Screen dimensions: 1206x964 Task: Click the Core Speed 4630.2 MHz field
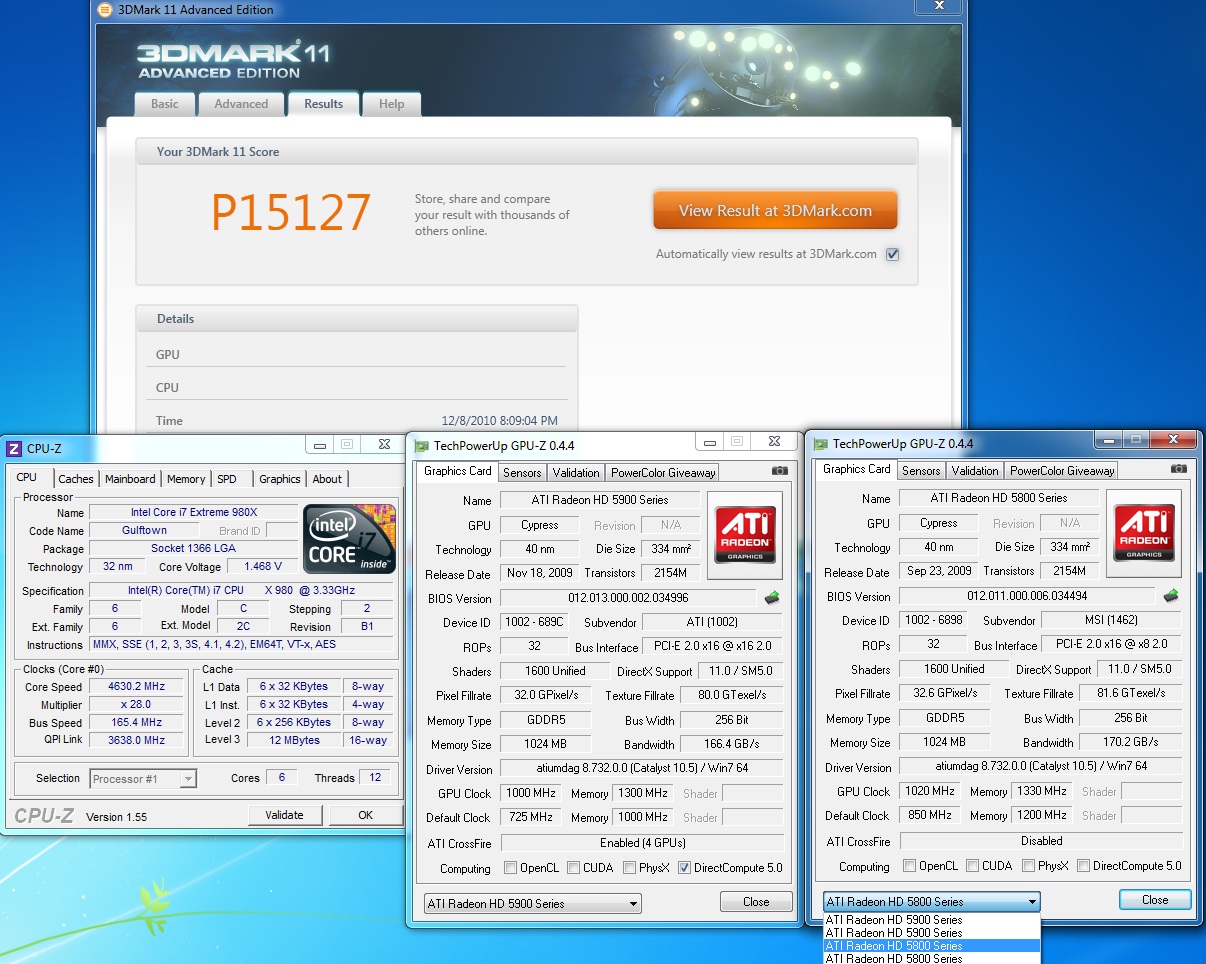click(x=138, y=686)
